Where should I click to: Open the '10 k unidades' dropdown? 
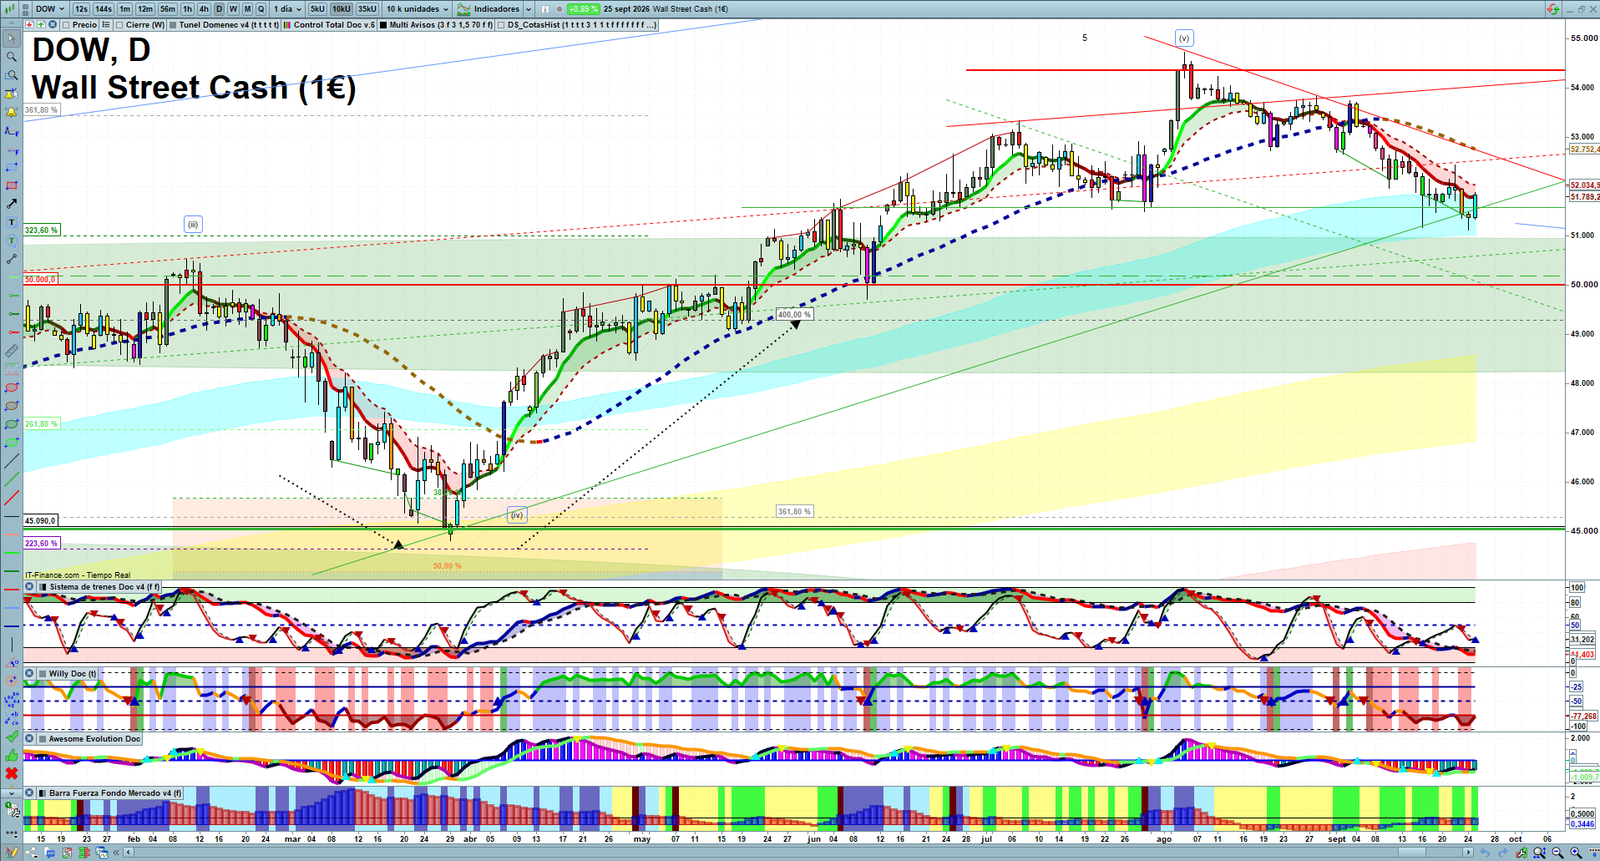417,9
